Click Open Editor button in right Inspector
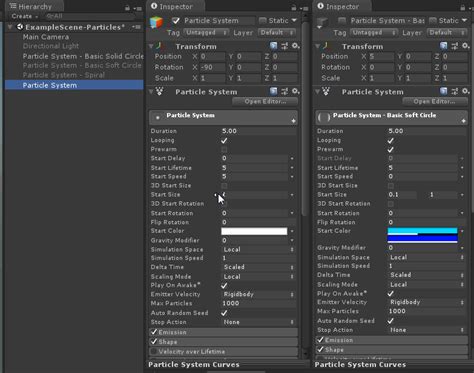The image size is (474, 373). pyautogui.click(x=434, y=101)
